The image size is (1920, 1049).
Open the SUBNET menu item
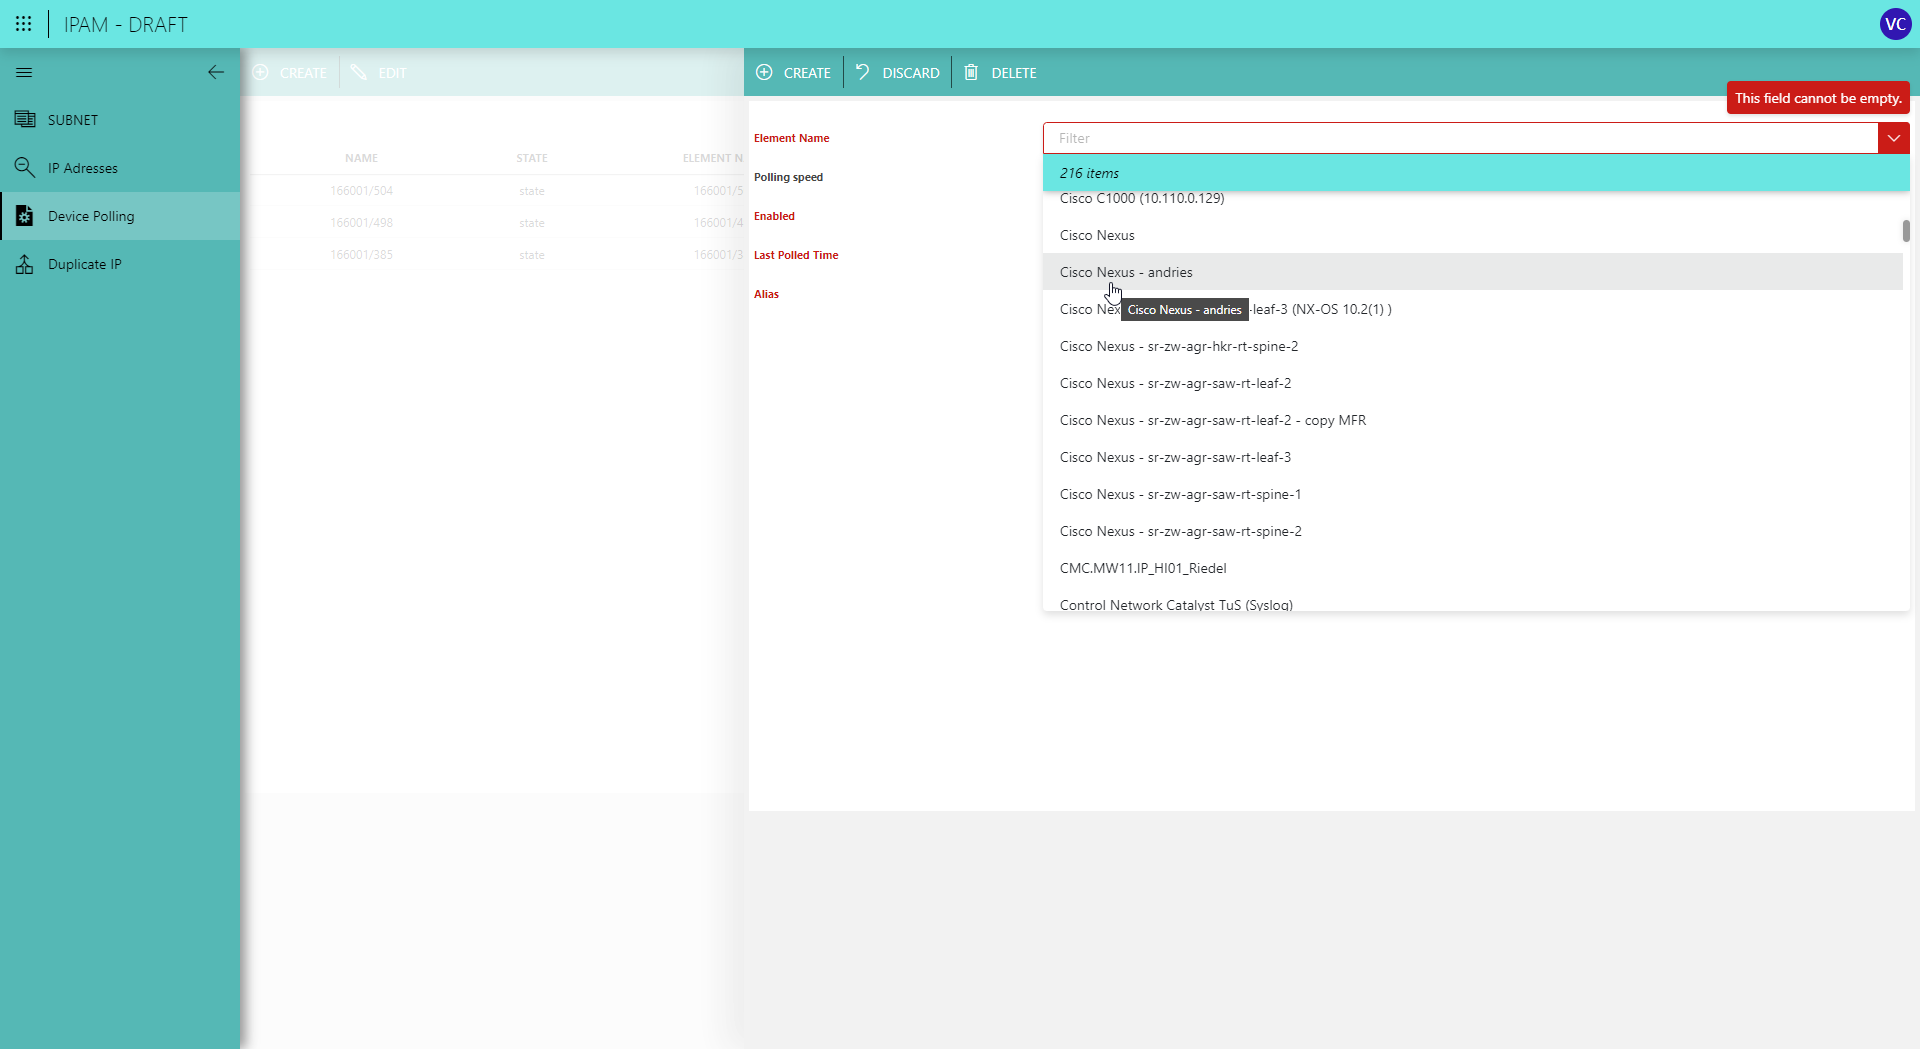coord(120,120)
